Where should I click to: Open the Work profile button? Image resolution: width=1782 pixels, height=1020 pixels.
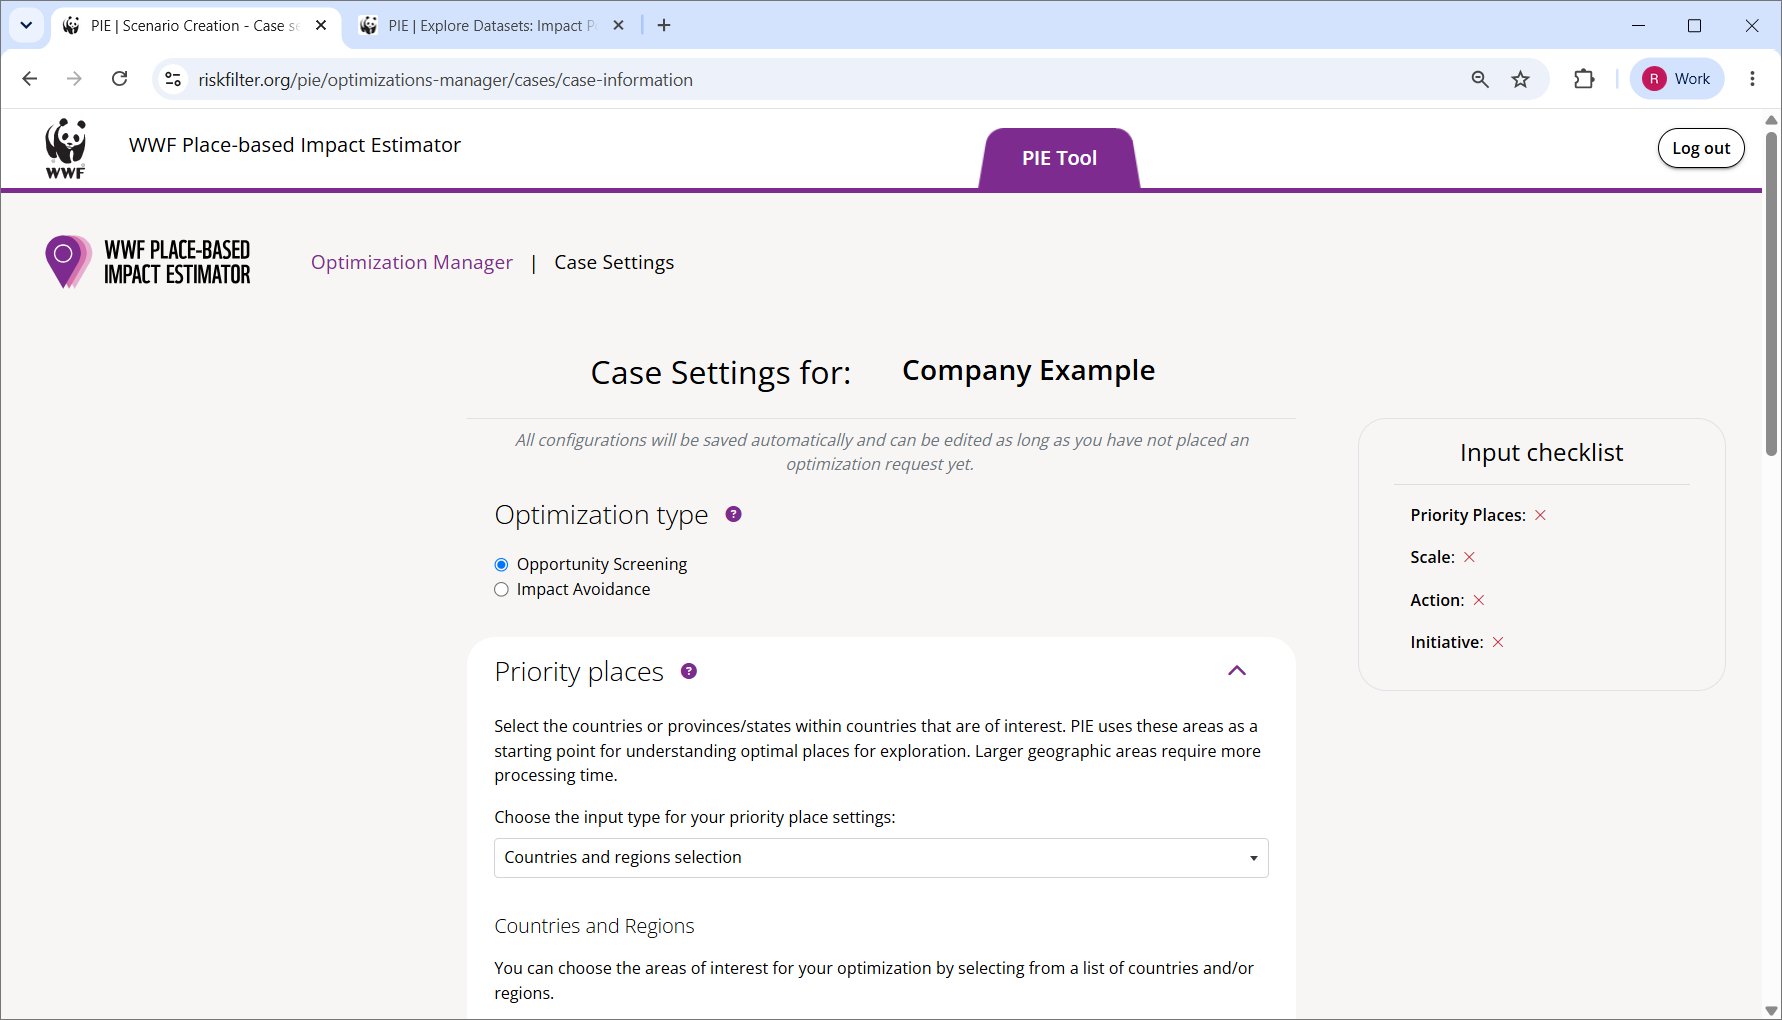coord(1677,79)
